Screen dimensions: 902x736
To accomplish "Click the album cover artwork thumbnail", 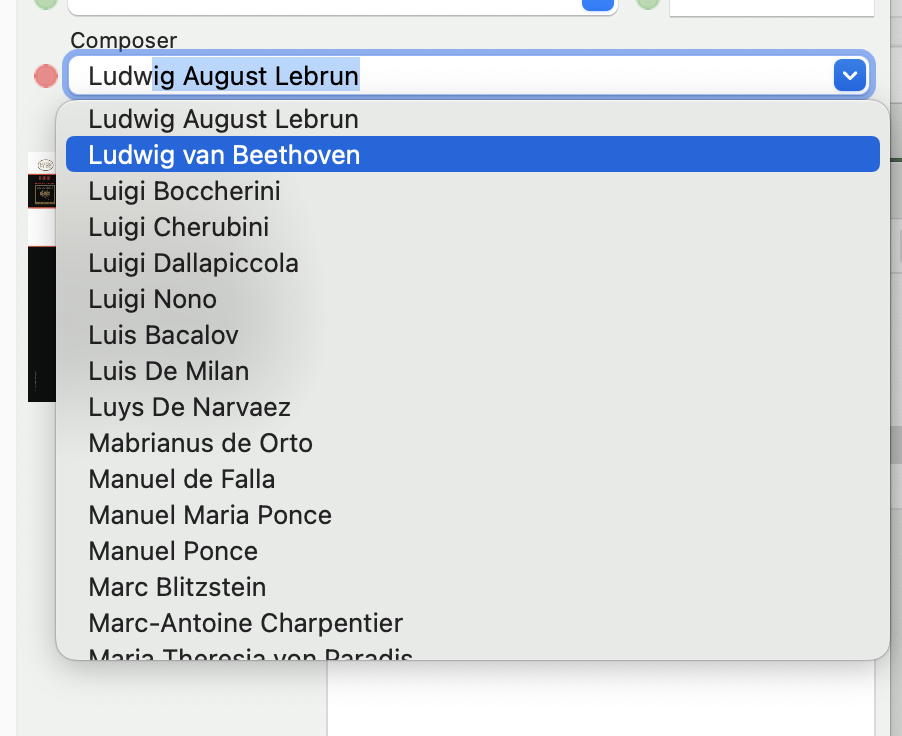I will [x=41, y=277].
